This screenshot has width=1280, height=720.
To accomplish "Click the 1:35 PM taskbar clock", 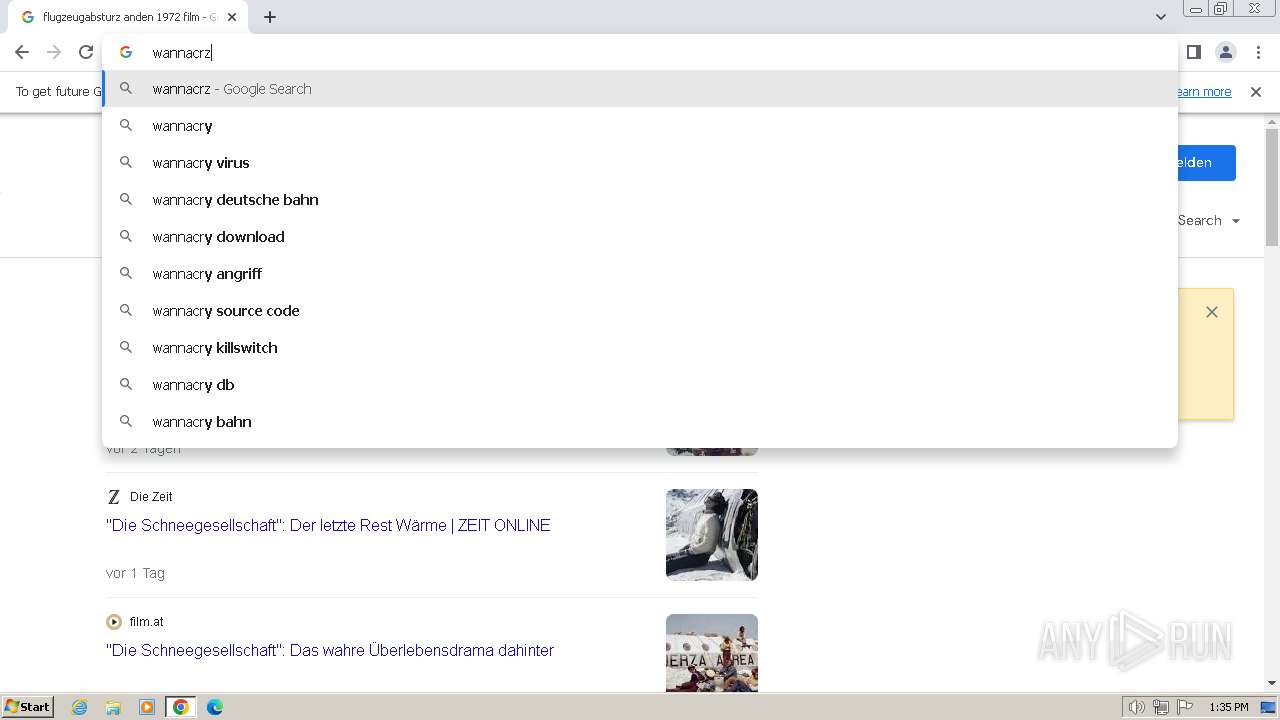I will click(x=1229, y=707).
